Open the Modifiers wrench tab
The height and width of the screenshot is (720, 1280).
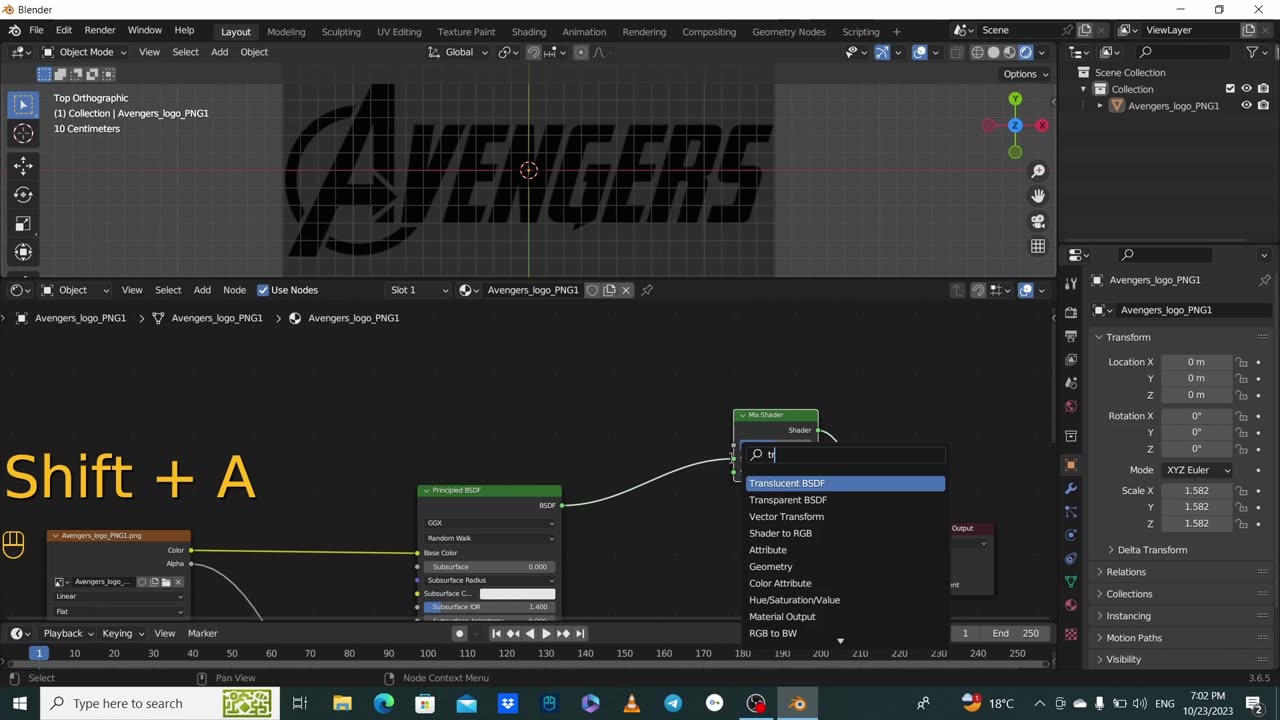tap(1071, 489)
